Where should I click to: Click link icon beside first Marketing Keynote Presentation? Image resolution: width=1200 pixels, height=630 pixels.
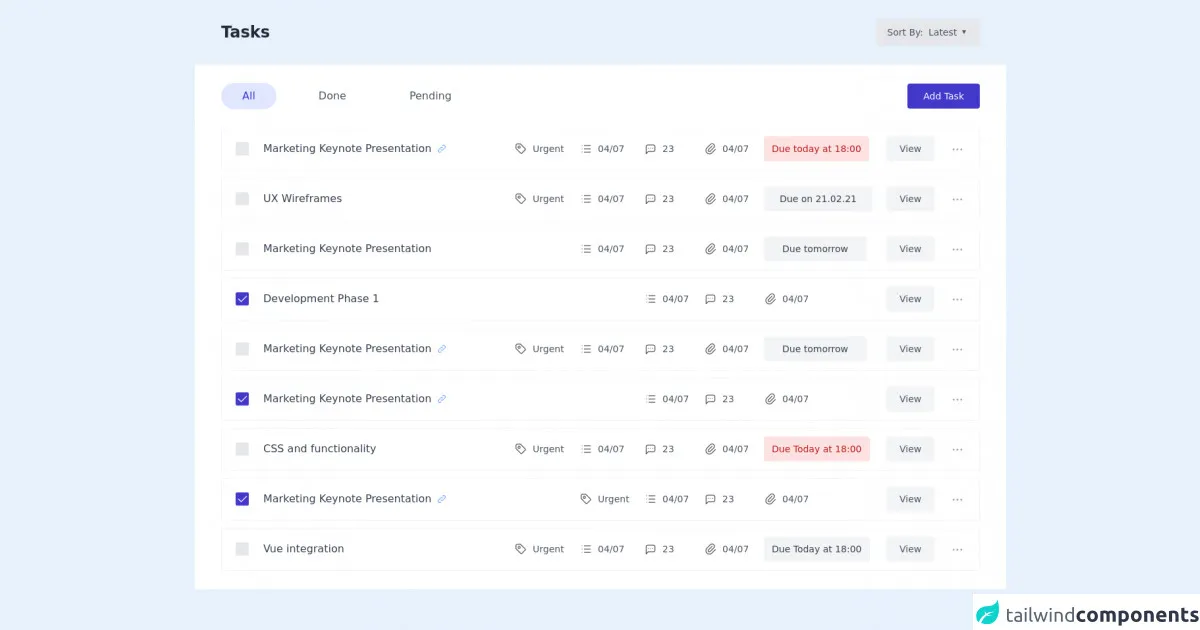(442, 149)
